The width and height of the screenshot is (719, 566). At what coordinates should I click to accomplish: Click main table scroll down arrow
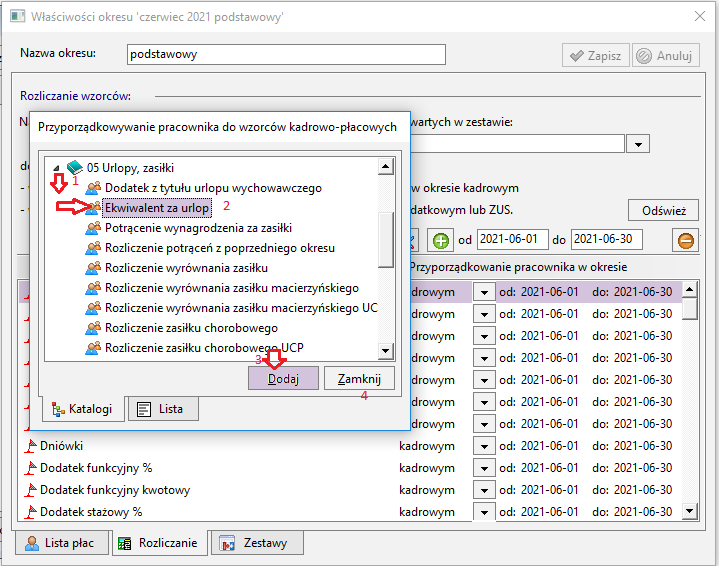pyautogui.click(x=690, y=511)
